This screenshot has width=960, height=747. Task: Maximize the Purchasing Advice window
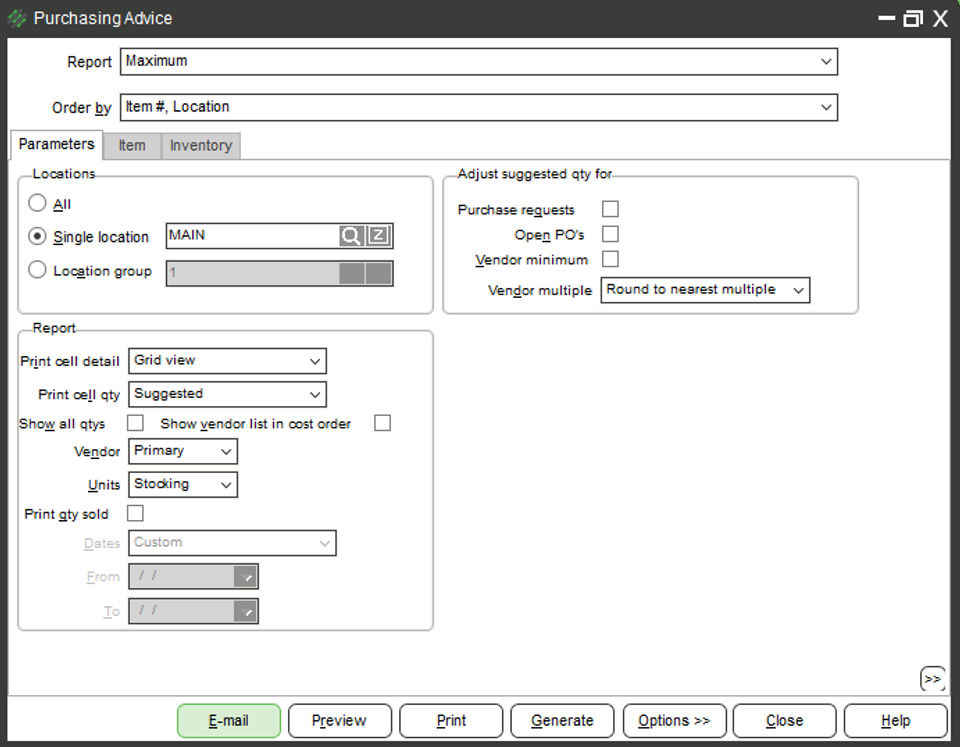pos(912,18)
